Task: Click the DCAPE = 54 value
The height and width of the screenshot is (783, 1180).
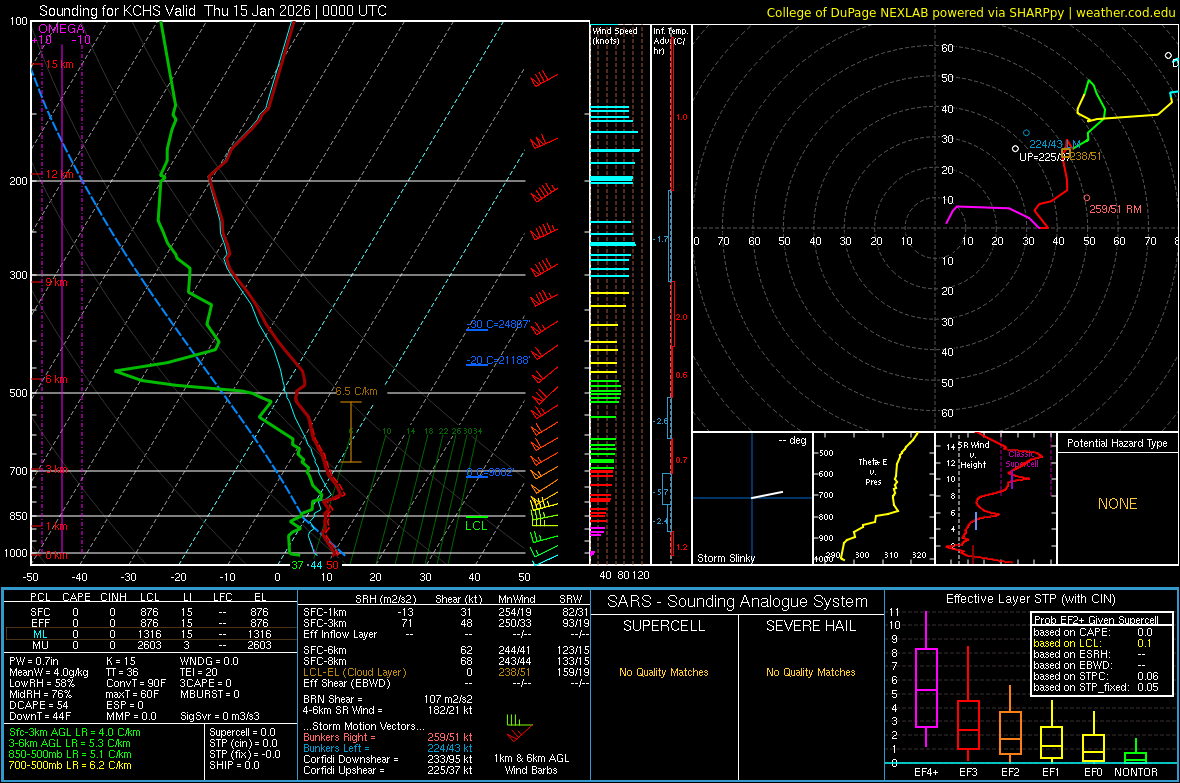Action: point(38,705)
